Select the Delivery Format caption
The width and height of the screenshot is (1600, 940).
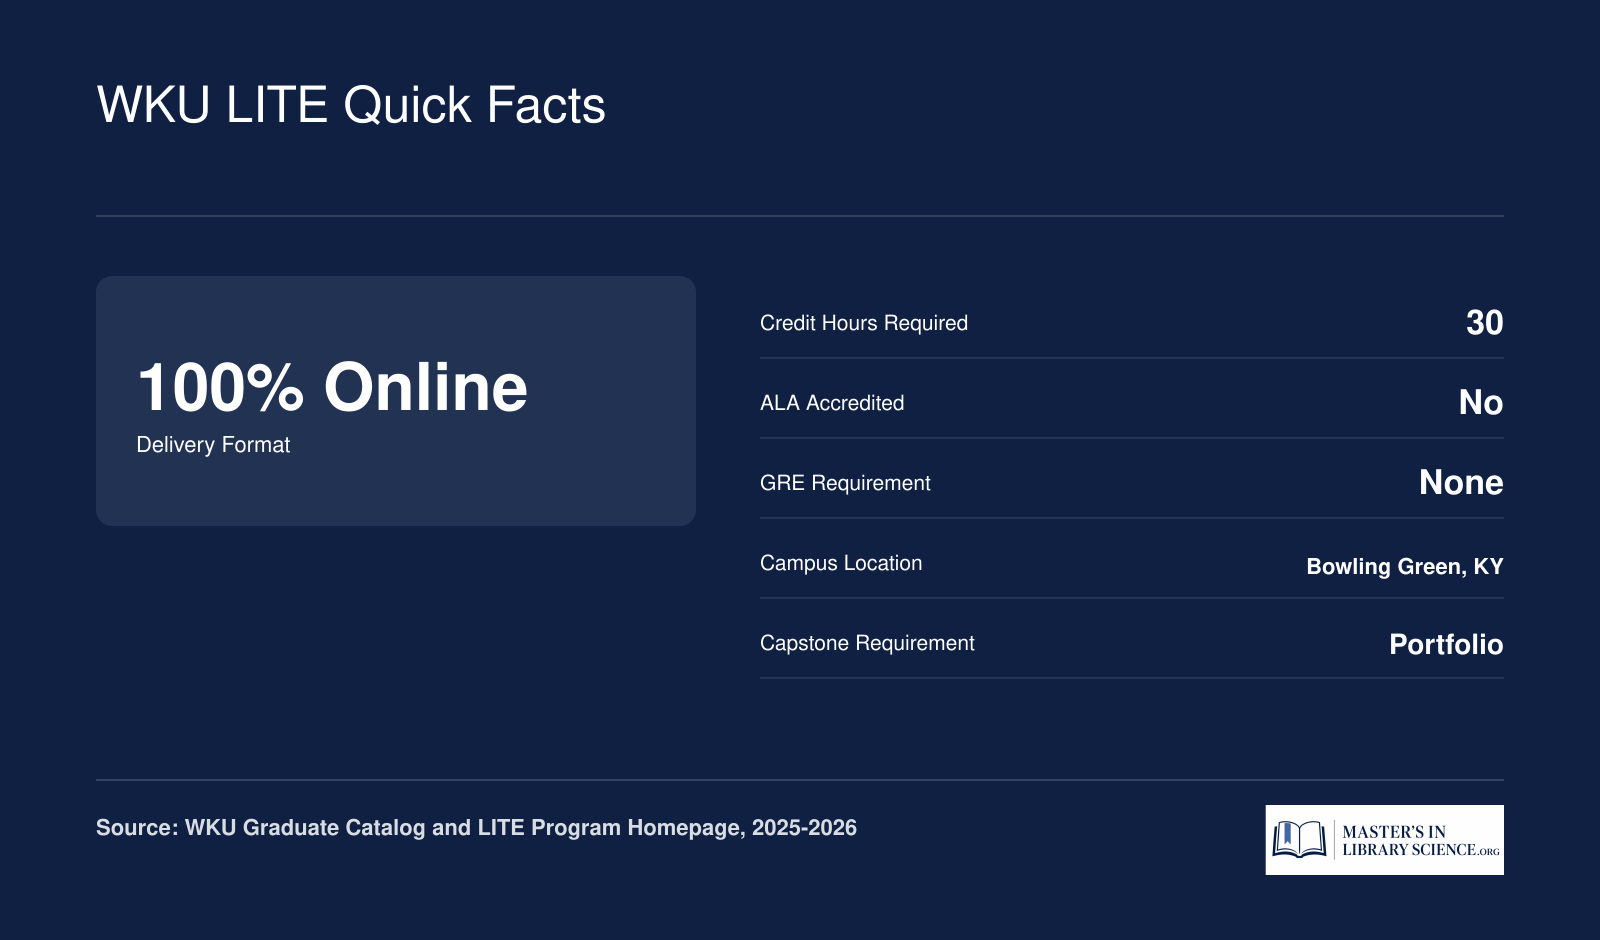(213, 445)
